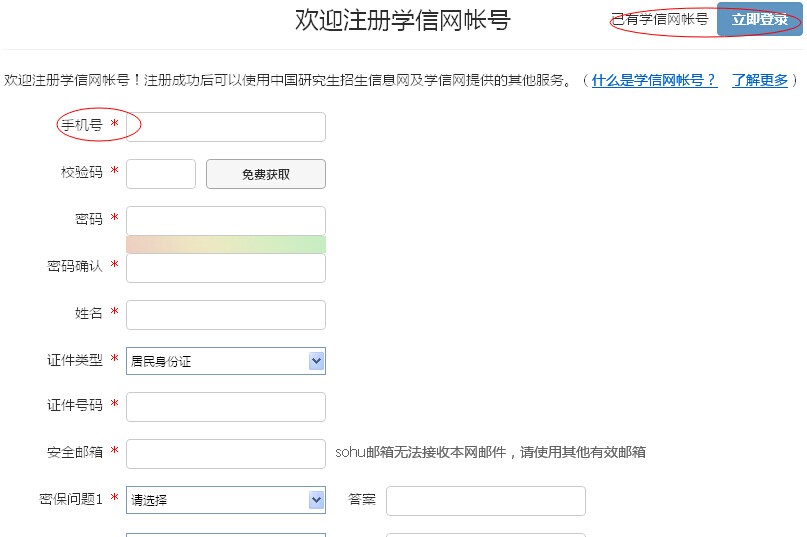Click the 校验码 input box
Viewport: 807px width, 537px height.
tap(161, 174)
